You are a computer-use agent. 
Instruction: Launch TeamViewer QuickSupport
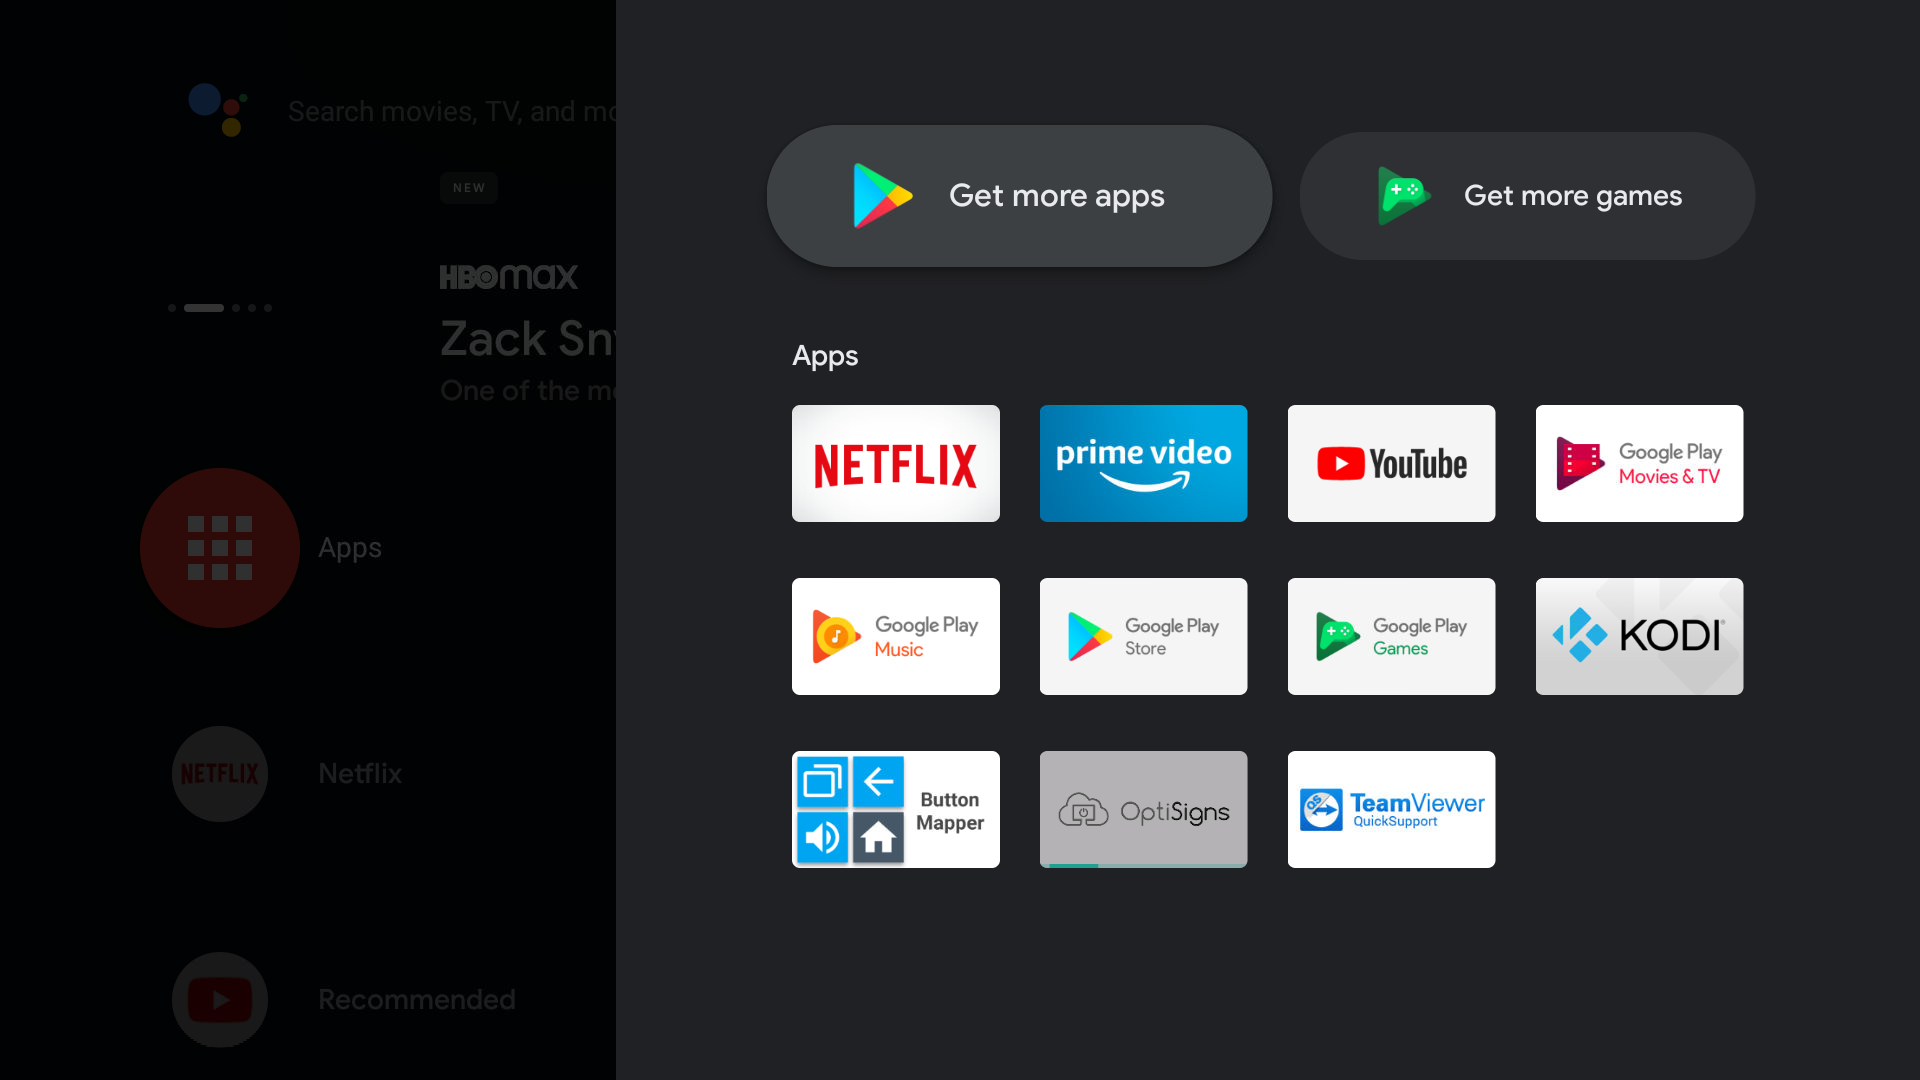click(x=1391, y=810)
